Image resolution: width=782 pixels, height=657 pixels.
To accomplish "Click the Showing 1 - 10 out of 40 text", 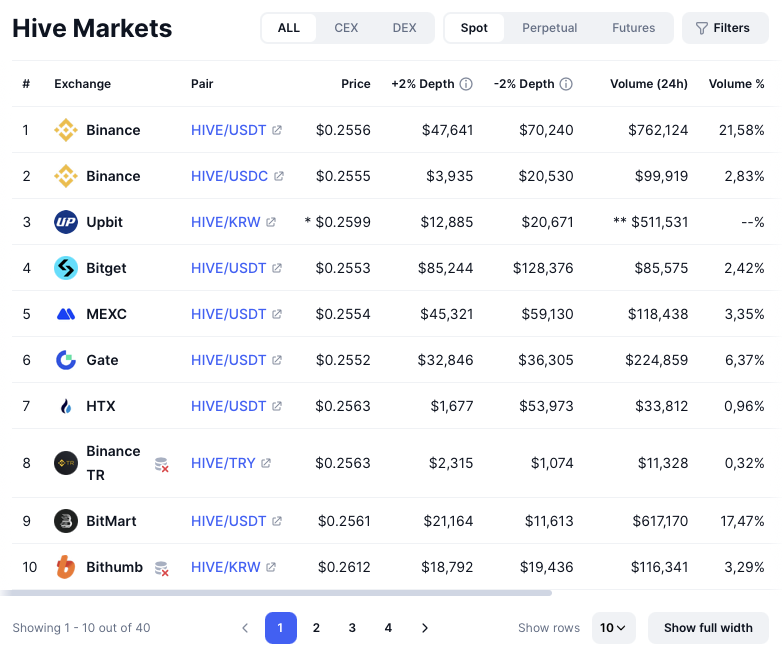I will (81, 628).
